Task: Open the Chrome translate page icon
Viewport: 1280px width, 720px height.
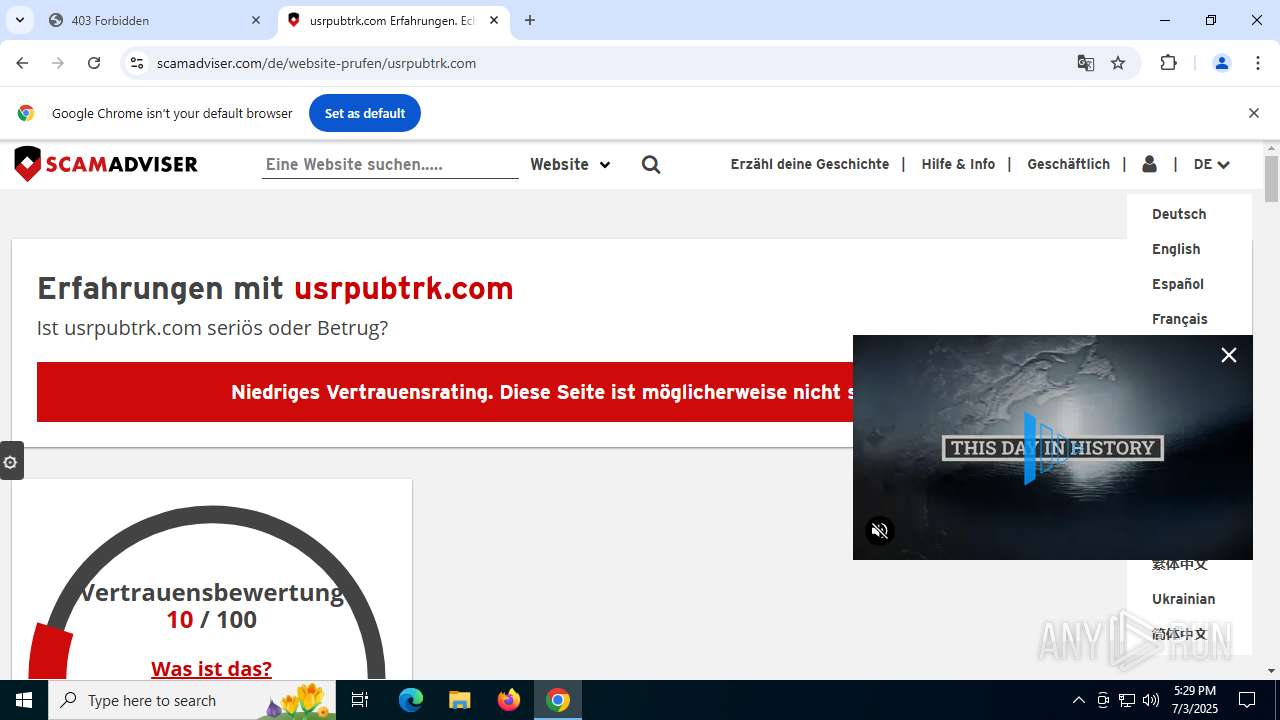Action: tap(1086, 63)
